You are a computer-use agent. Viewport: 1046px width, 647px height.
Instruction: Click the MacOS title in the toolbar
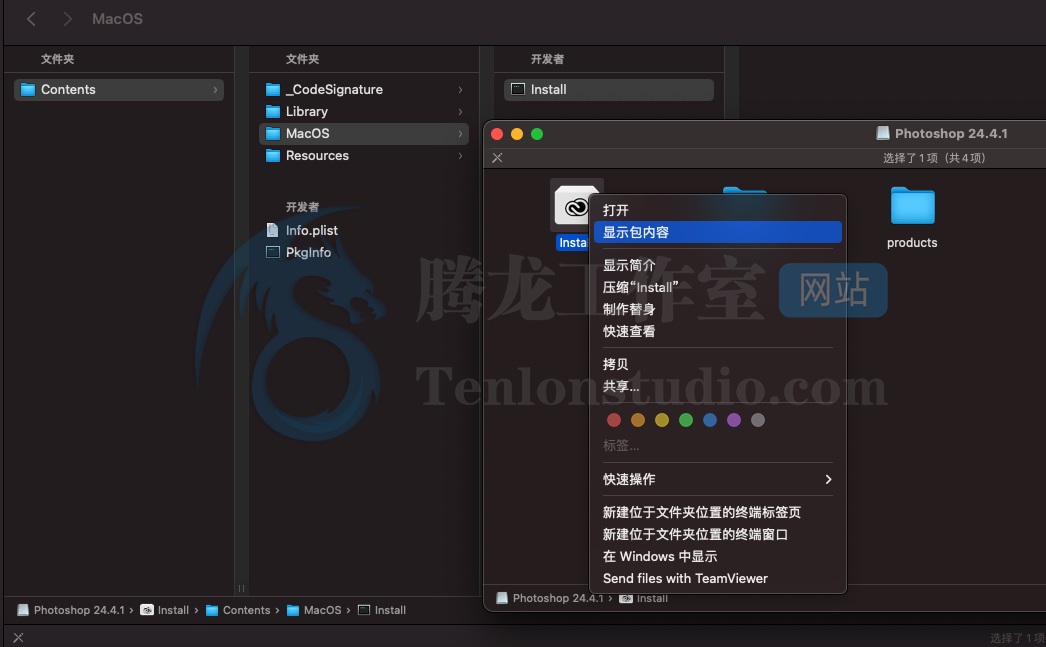[x=117, y=19]
